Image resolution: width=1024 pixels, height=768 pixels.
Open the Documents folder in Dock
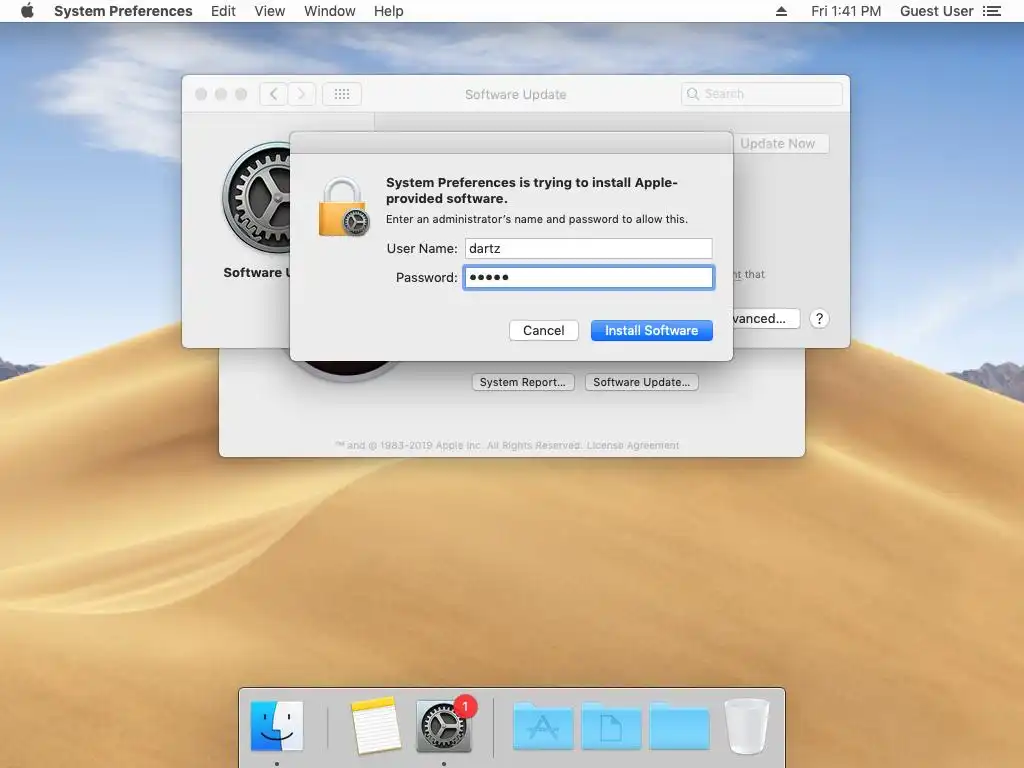[x=611, y=726]
